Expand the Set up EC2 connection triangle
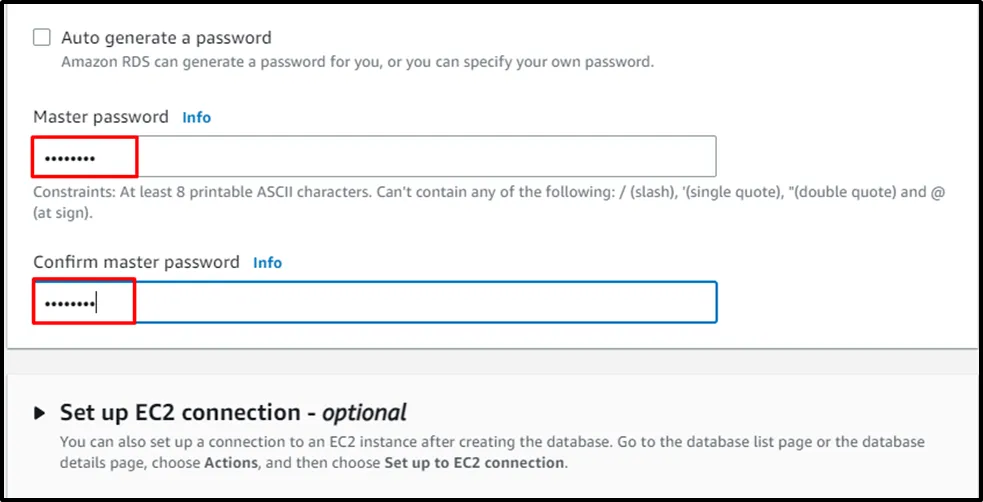Image resolution: width=983 pixels, height=502 pixels. (x=40, y=412)
